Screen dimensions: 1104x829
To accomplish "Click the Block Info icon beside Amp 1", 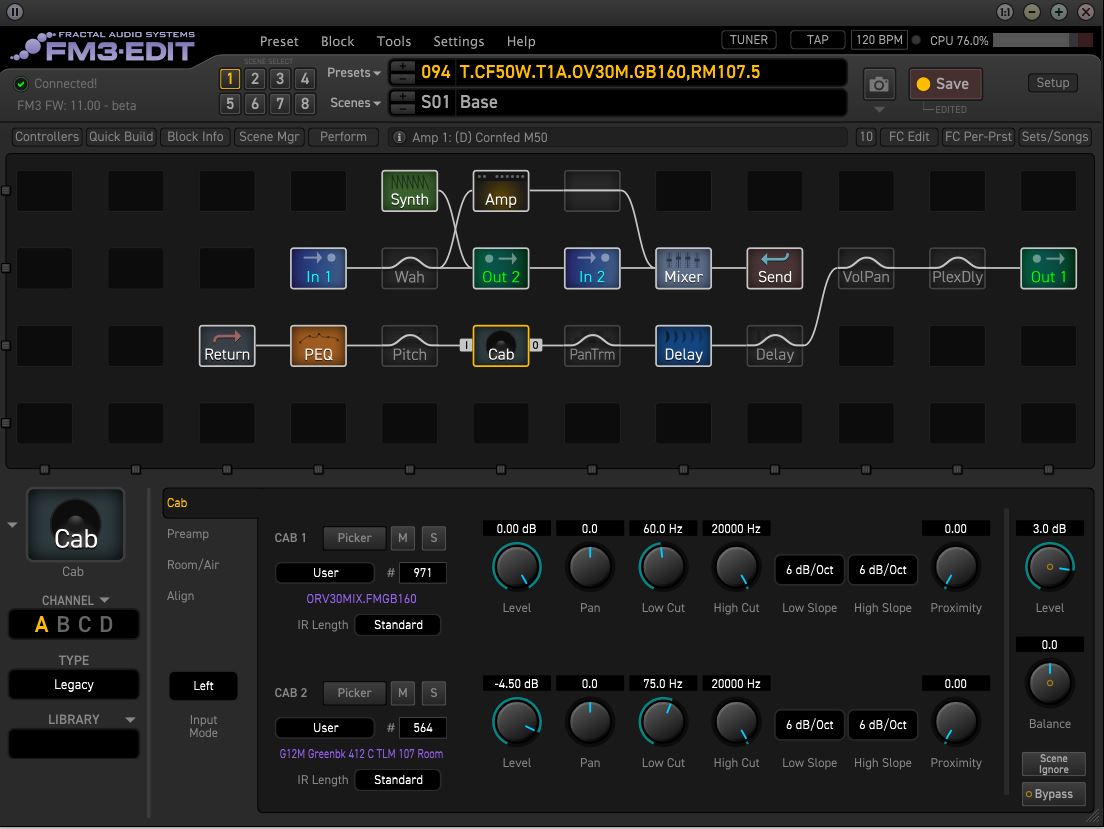I will pos(399,137).
